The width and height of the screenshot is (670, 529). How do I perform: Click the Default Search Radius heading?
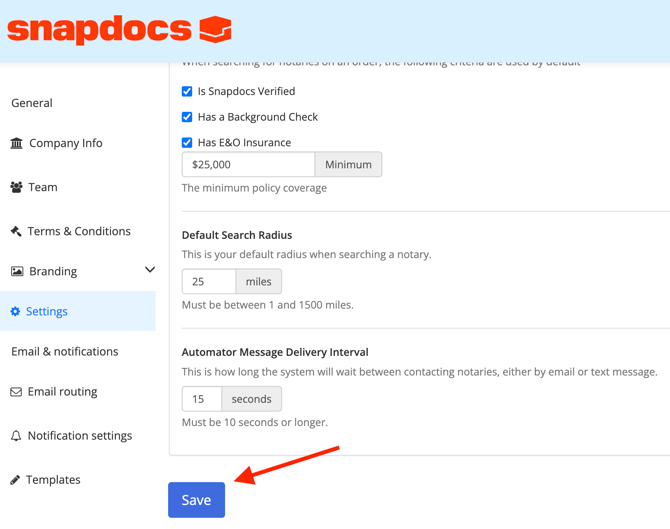237,235
